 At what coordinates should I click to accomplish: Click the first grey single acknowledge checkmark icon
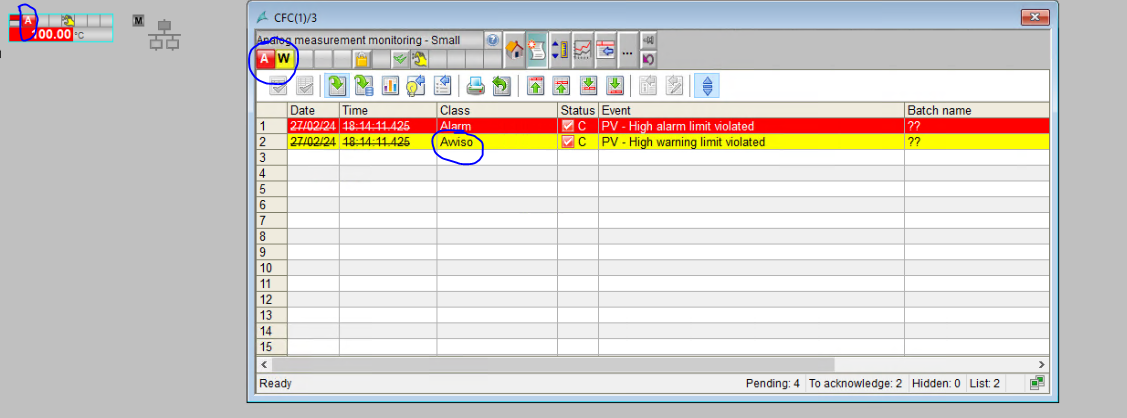pos(279,86)
